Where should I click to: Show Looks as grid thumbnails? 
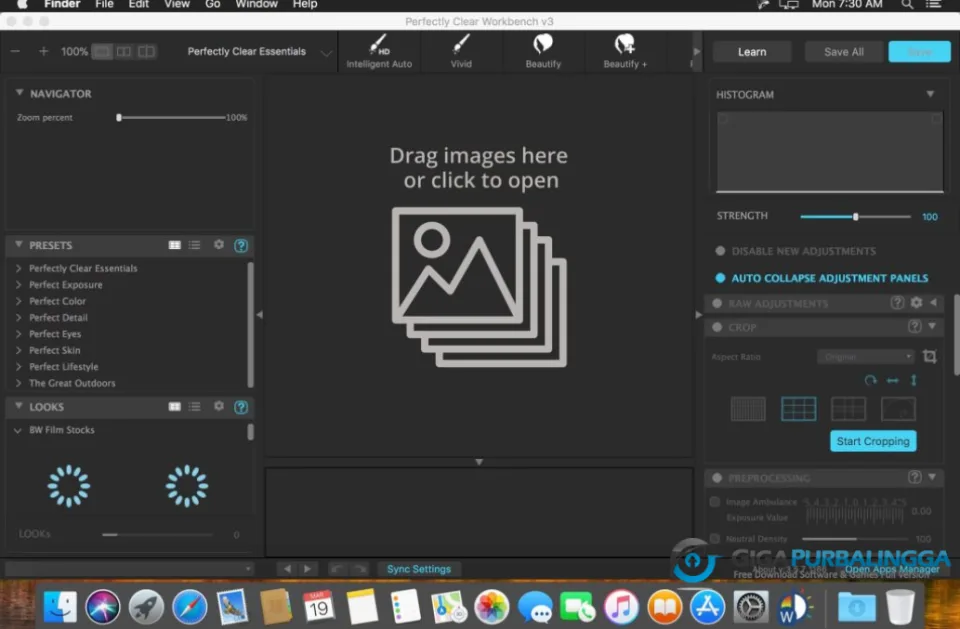tap(174, 407)
